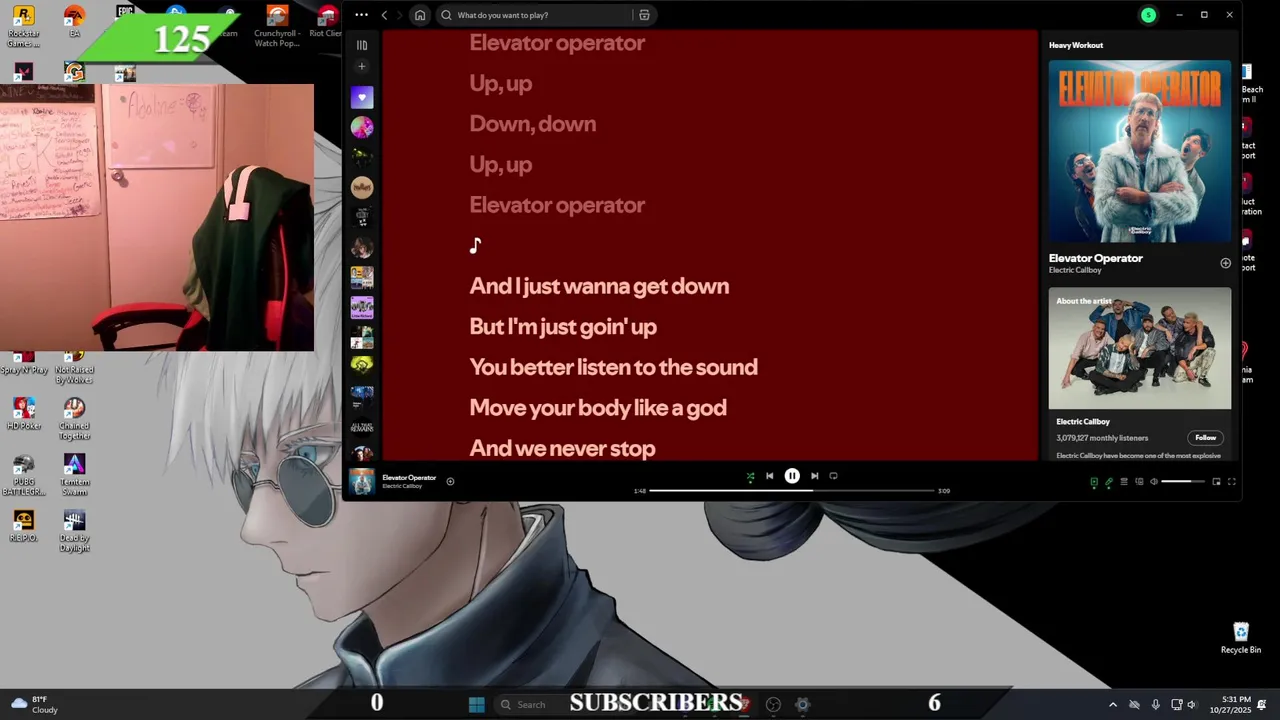Adjust the Spotify volume slider
1280x720 pixels.
[x=1183, y=482]
